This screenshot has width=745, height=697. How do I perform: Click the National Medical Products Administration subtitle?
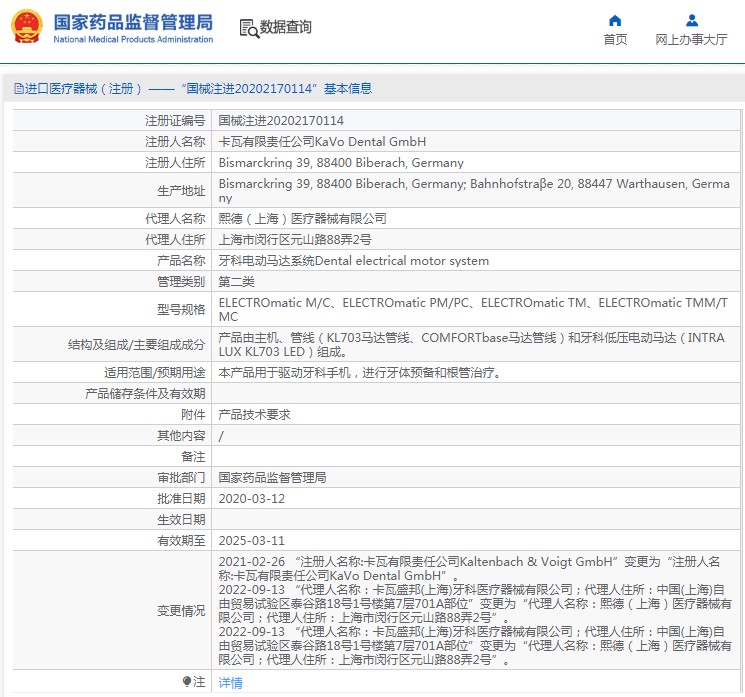point(133,39)
